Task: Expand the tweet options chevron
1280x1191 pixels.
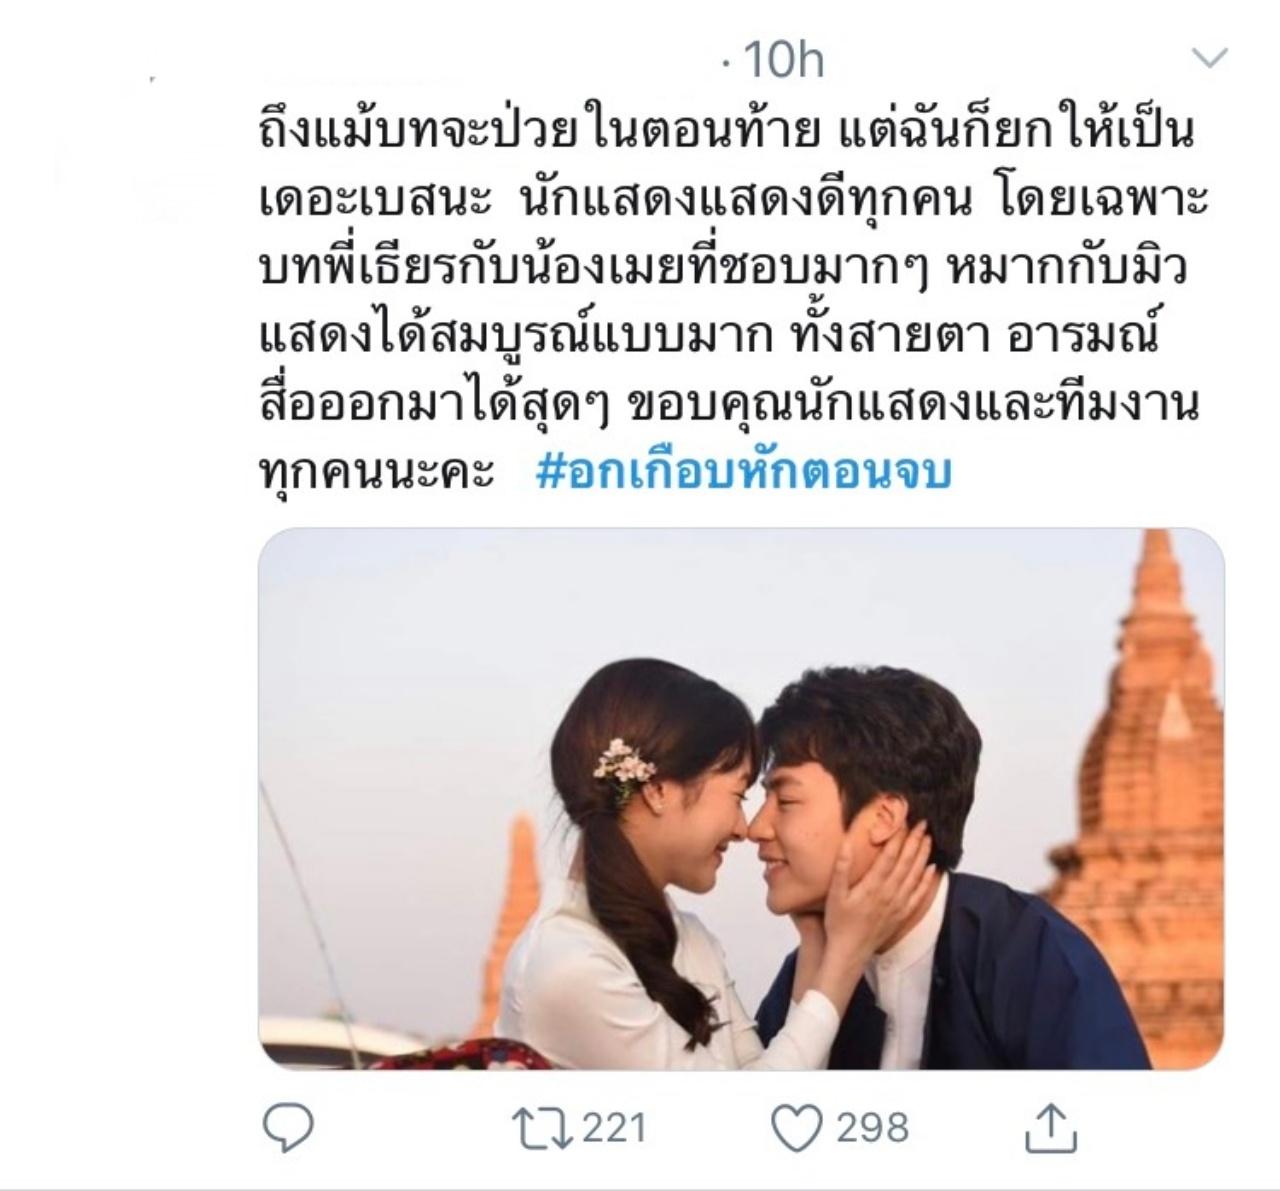Action: pos(1210,59)
